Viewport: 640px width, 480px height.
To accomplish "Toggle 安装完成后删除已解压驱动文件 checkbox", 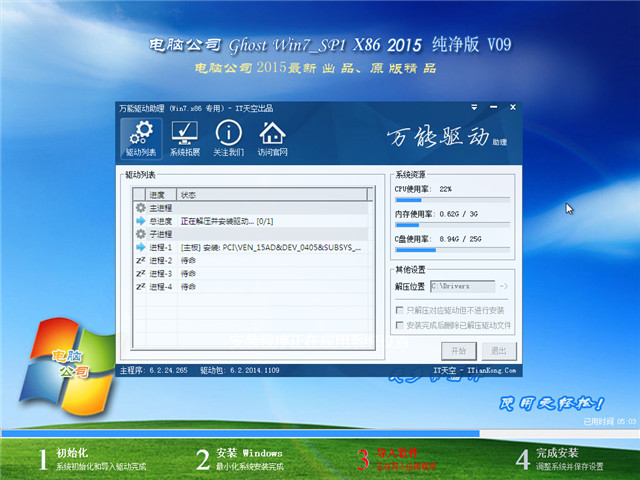I will (400, 325).
